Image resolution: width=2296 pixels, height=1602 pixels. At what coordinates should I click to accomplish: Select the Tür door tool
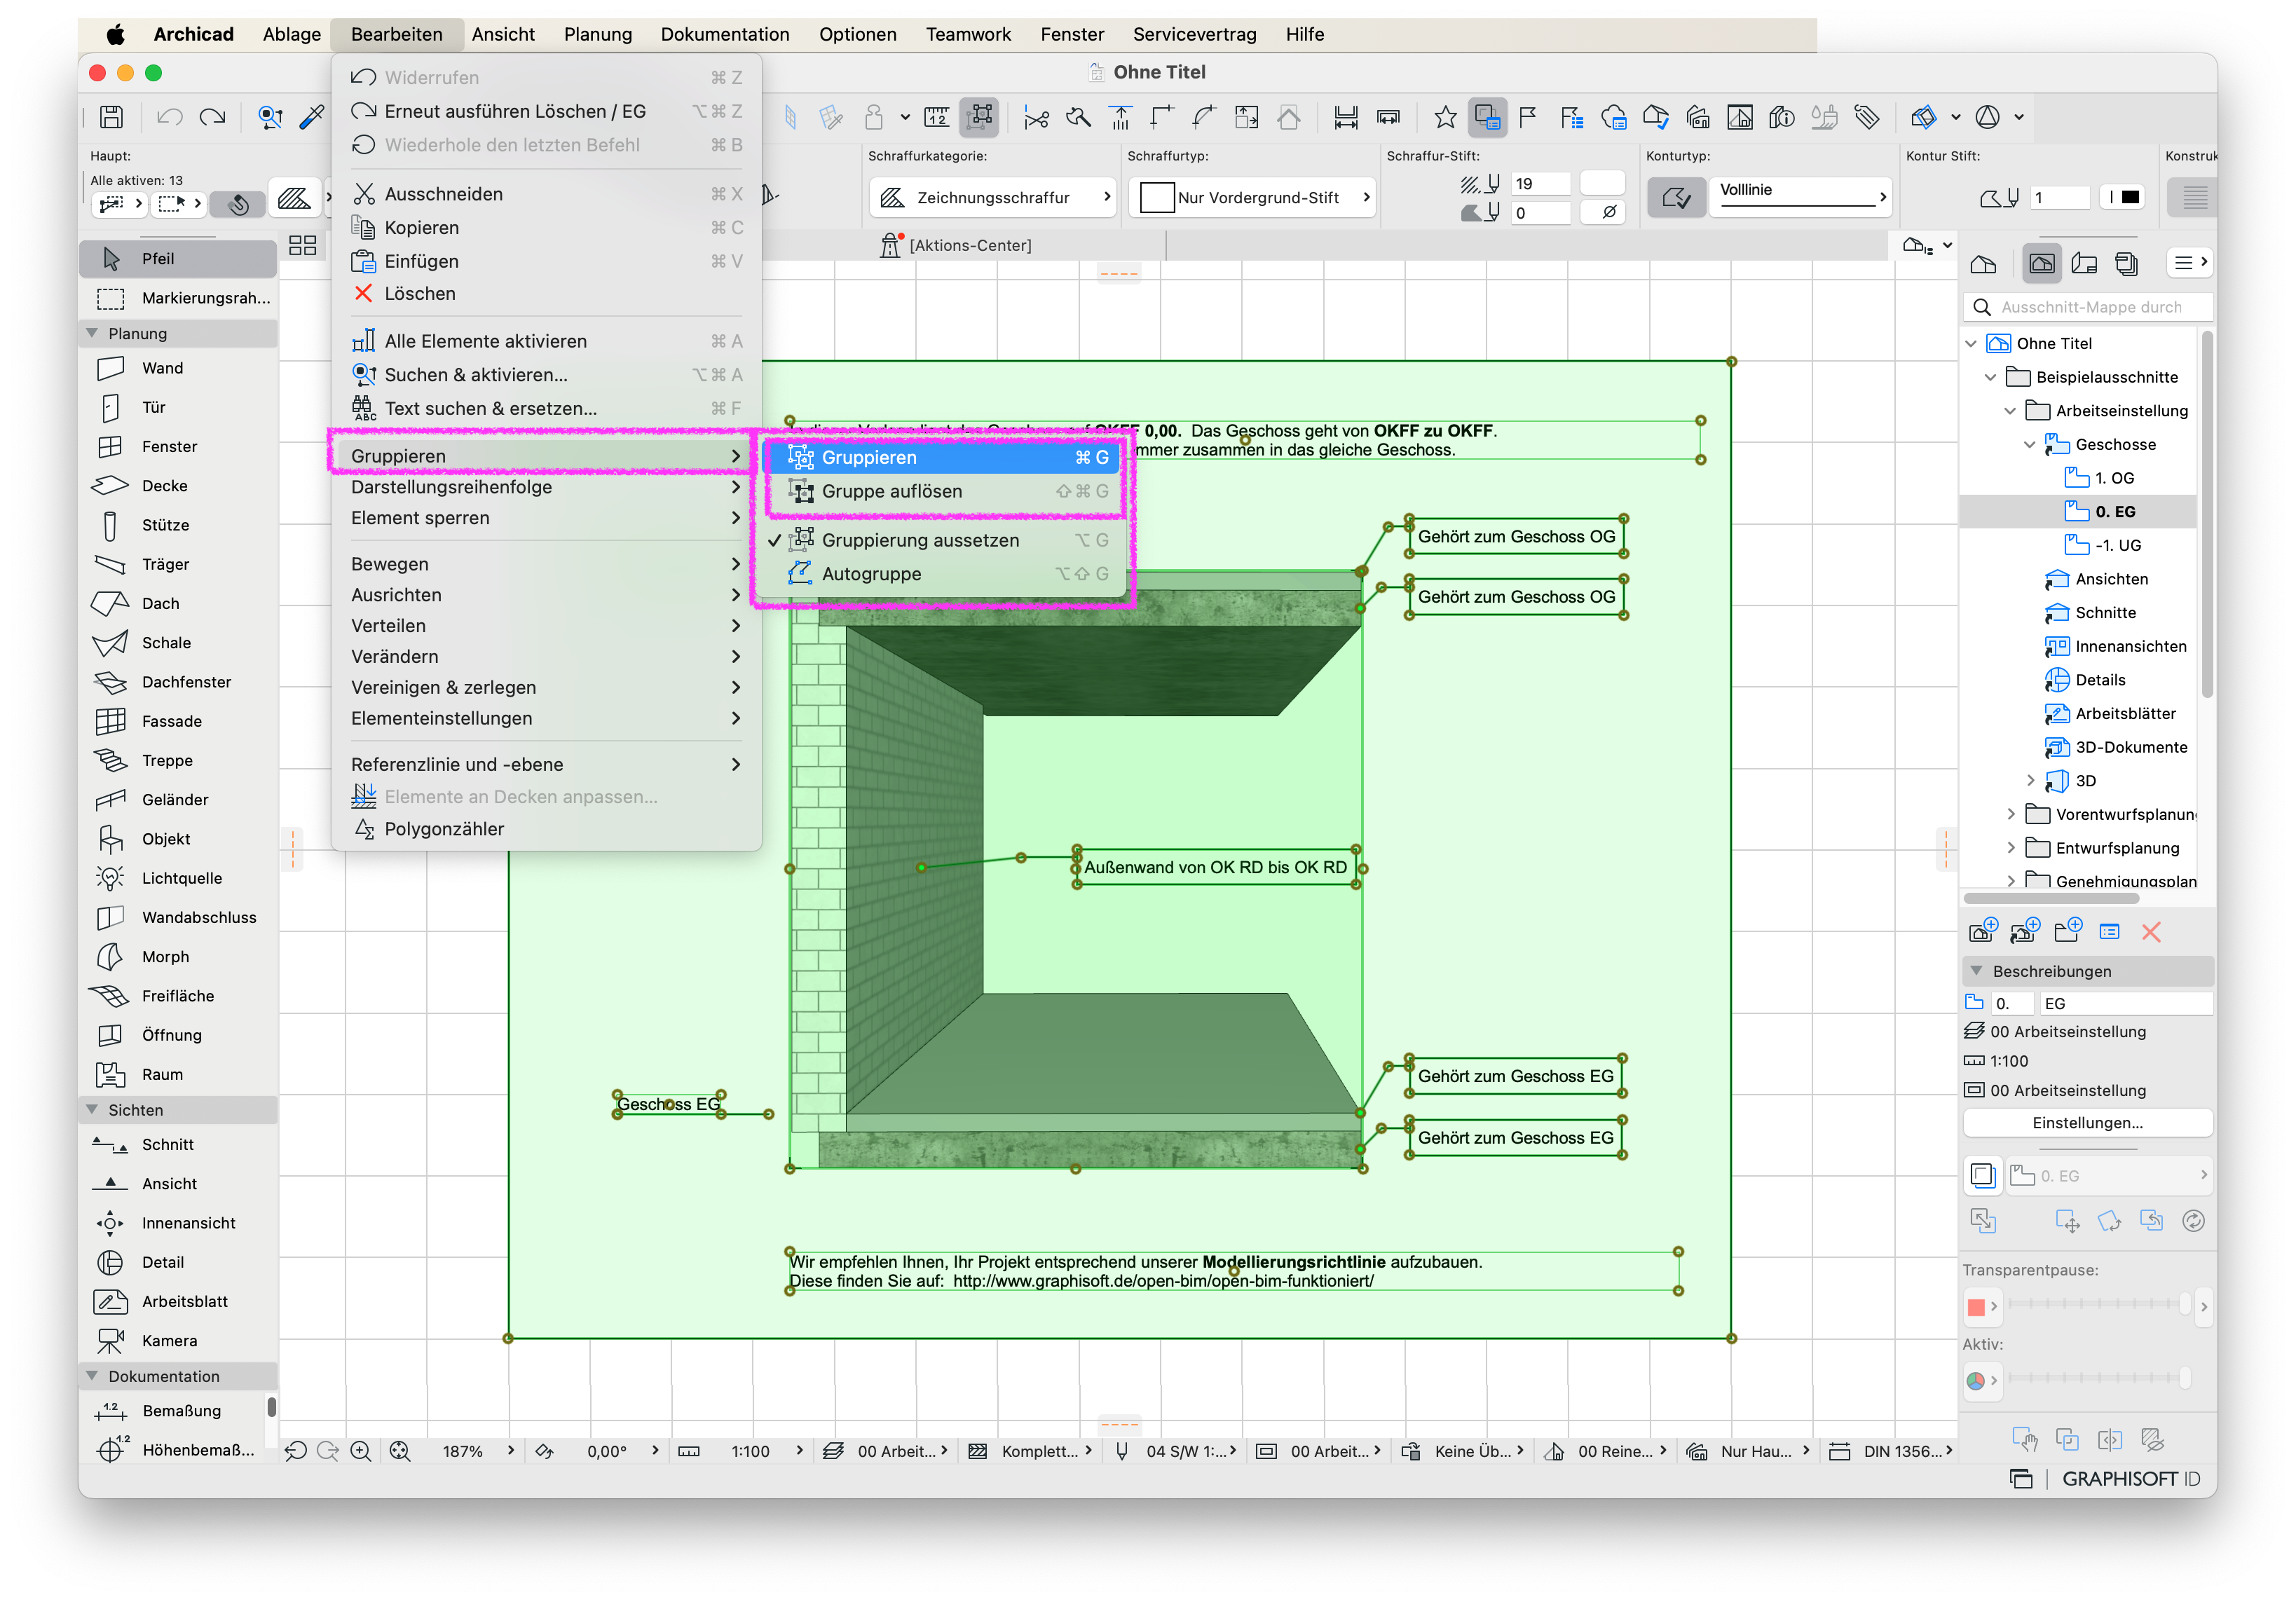click(177, 407)
